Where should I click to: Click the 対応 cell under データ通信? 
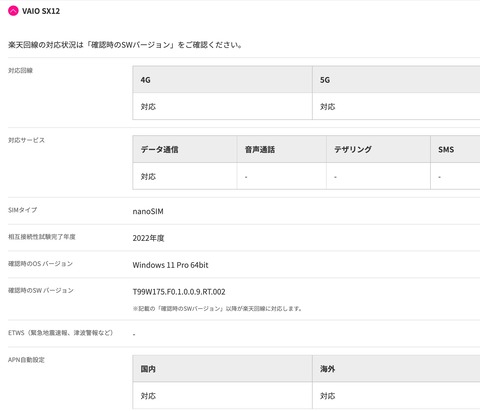pos(185,176)
